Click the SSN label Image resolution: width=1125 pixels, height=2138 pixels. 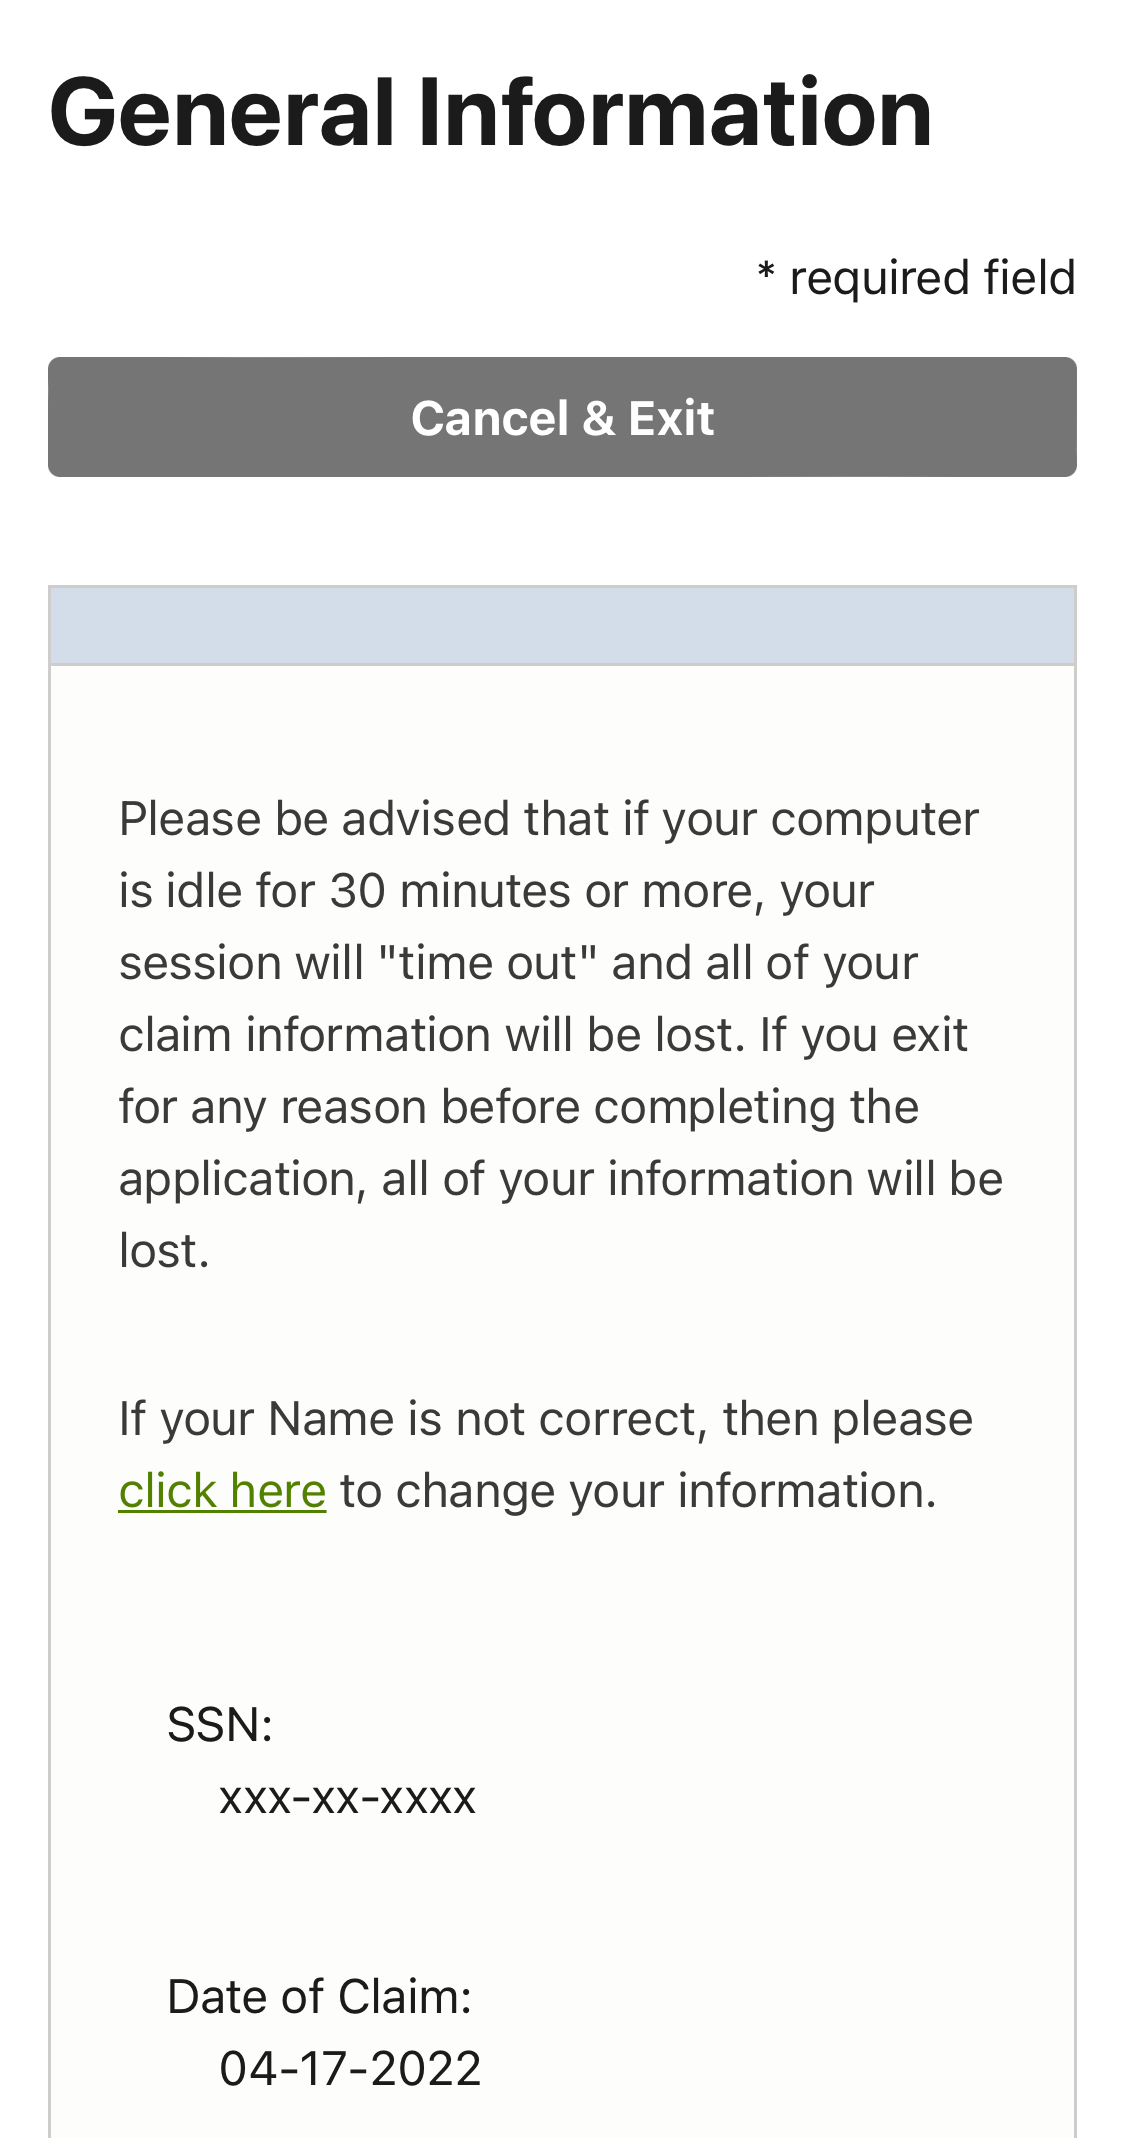click(x=220, y=1725)
